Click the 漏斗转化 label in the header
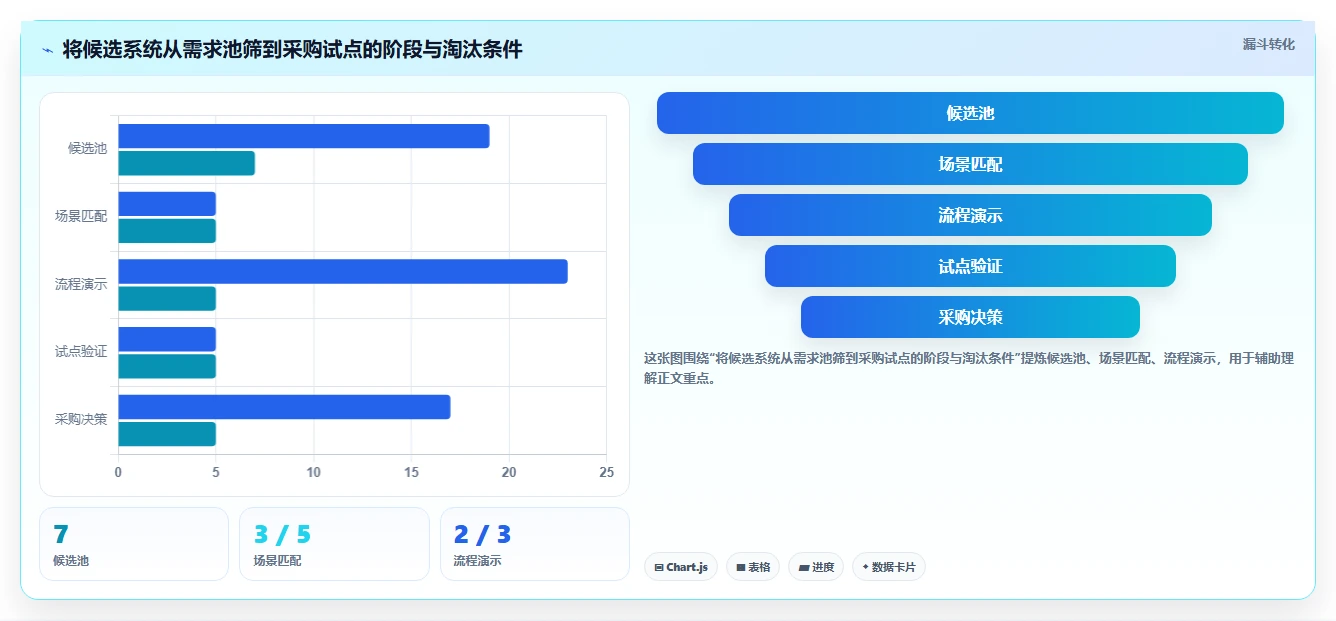 [1269, 44]
